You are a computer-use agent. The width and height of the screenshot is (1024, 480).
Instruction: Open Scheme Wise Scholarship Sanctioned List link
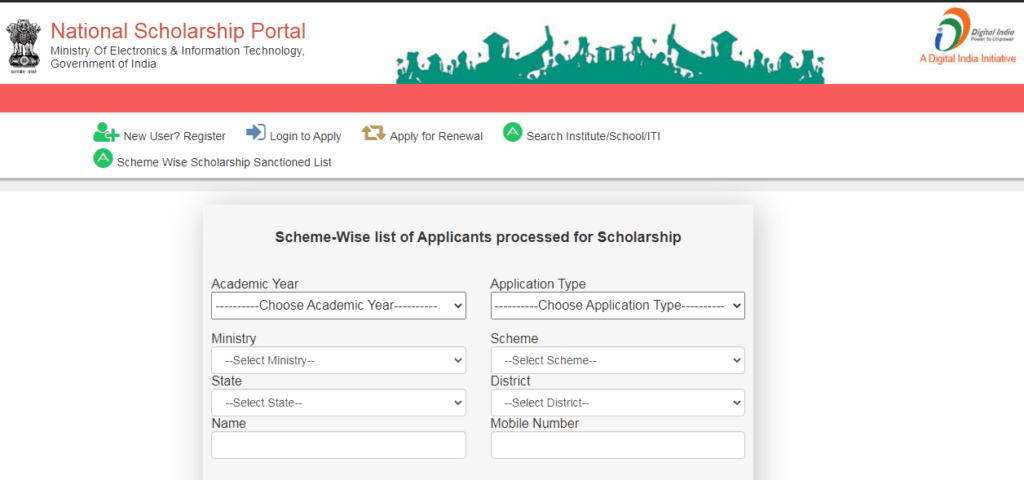224,162
